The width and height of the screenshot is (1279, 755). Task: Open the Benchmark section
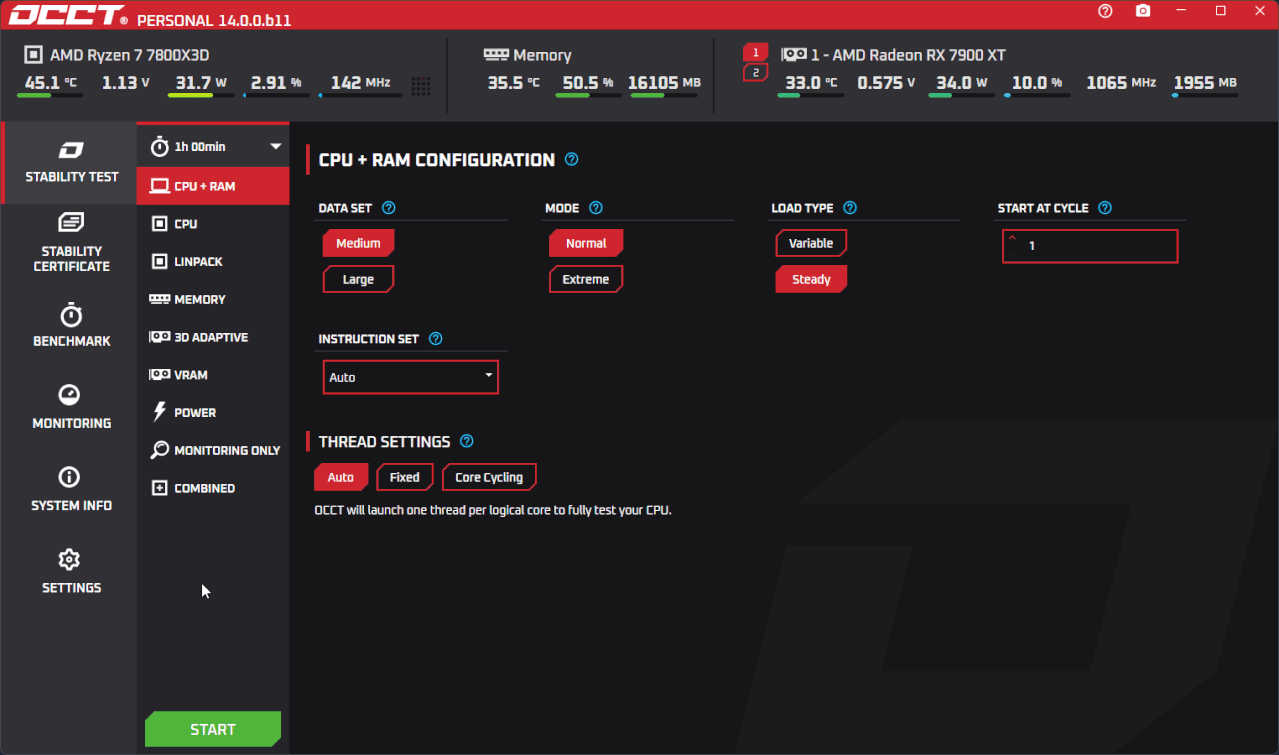tap(71, 325)
